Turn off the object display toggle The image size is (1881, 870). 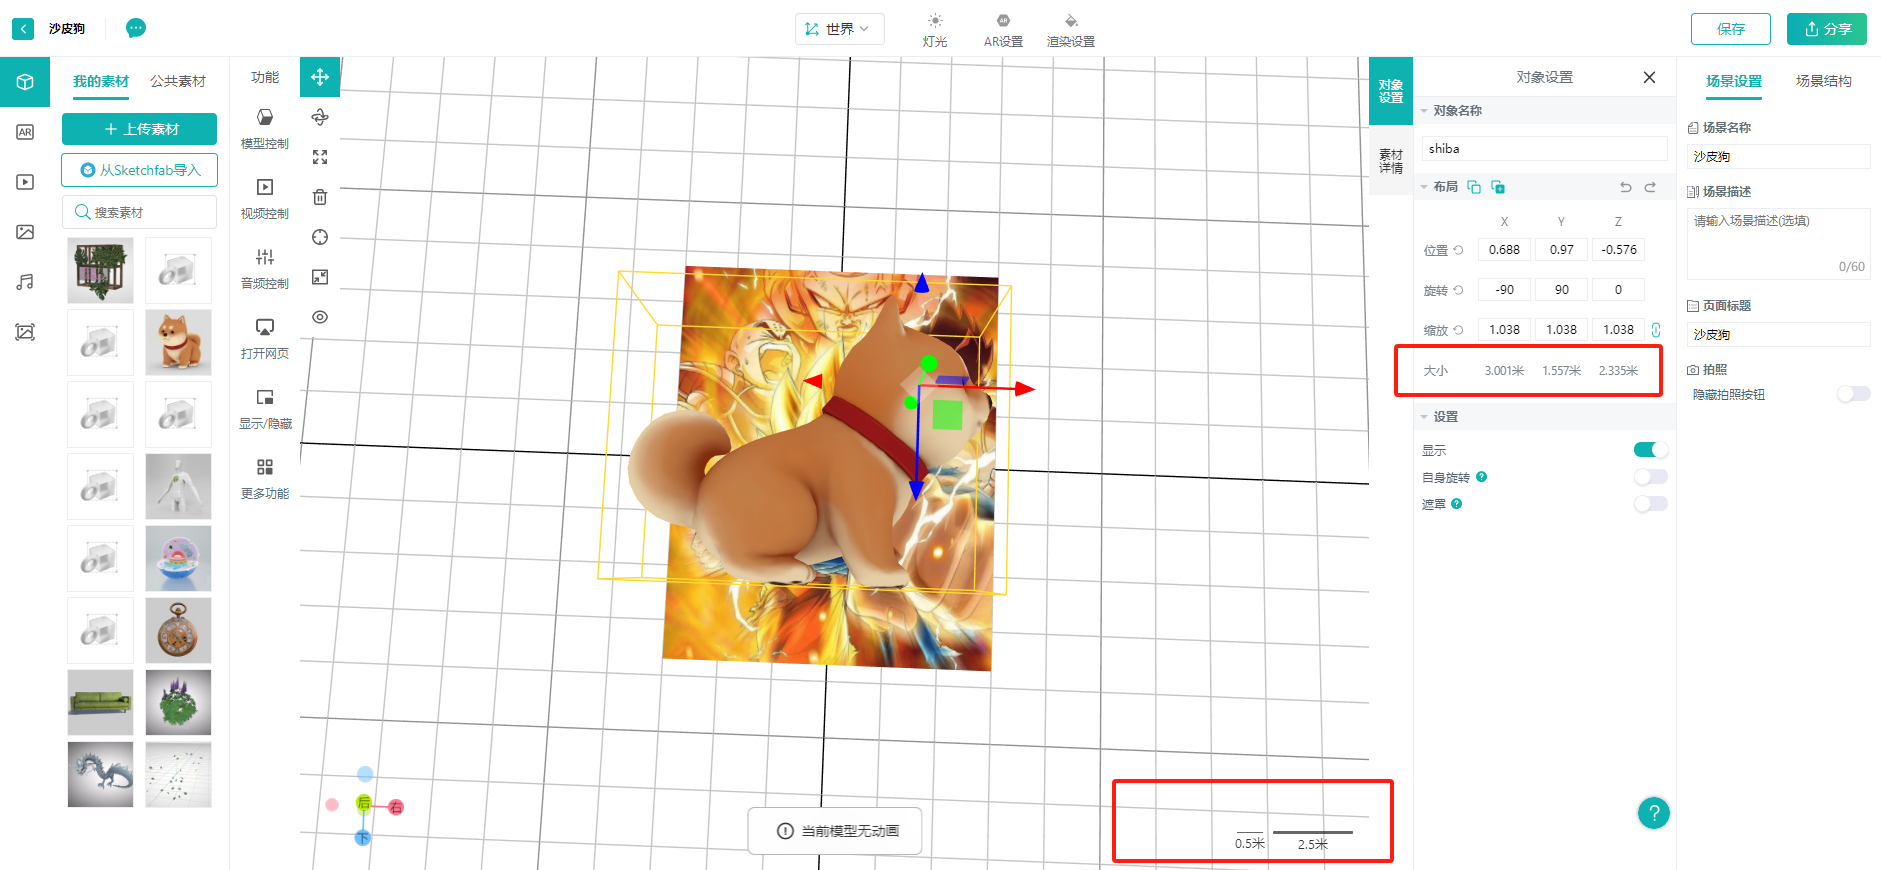click(x=1650, y=450)
